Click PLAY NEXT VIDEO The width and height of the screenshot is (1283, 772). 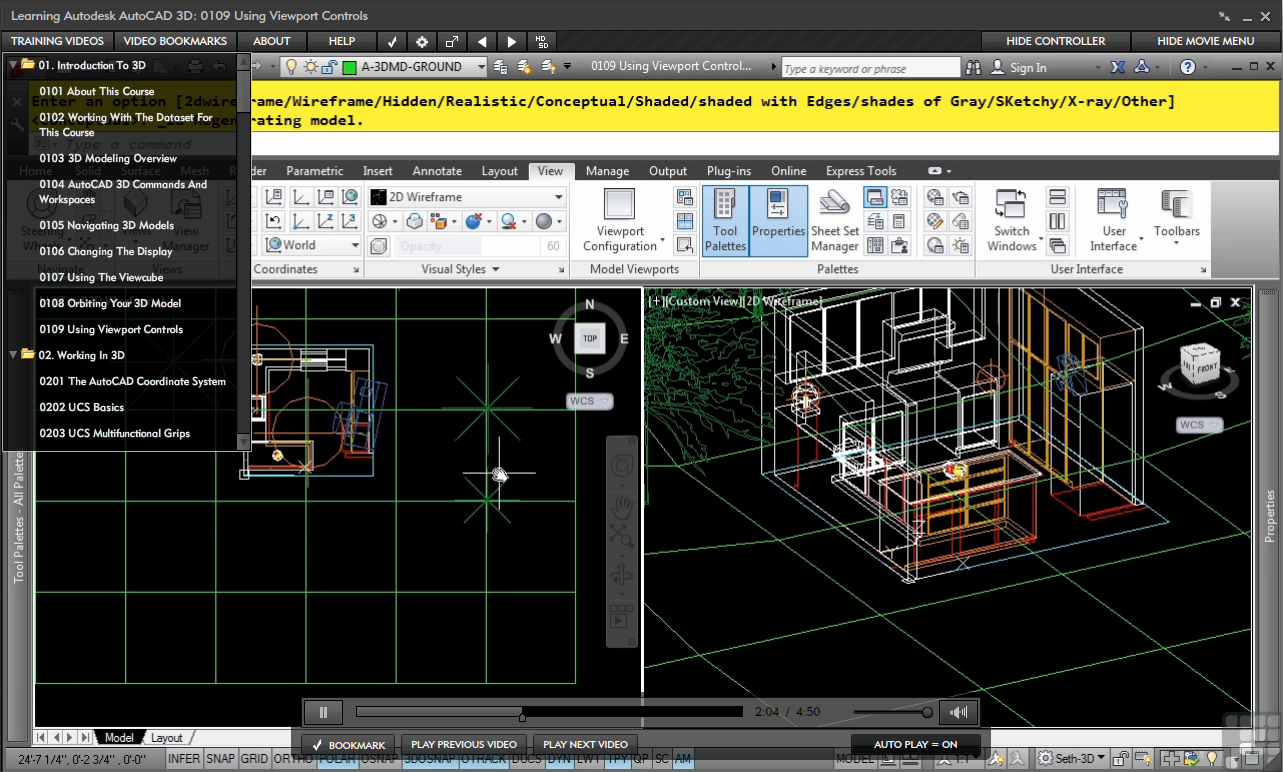pos(585,745)
